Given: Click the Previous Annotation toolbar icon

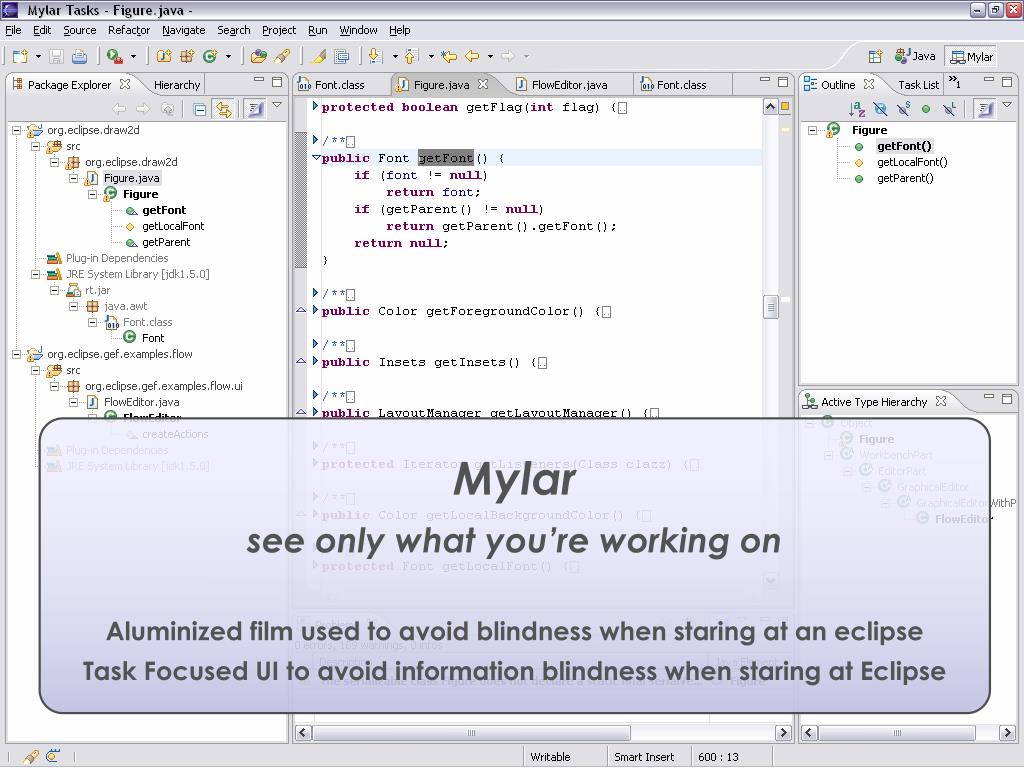Looking at the screenshot, I should coord(411,57).
